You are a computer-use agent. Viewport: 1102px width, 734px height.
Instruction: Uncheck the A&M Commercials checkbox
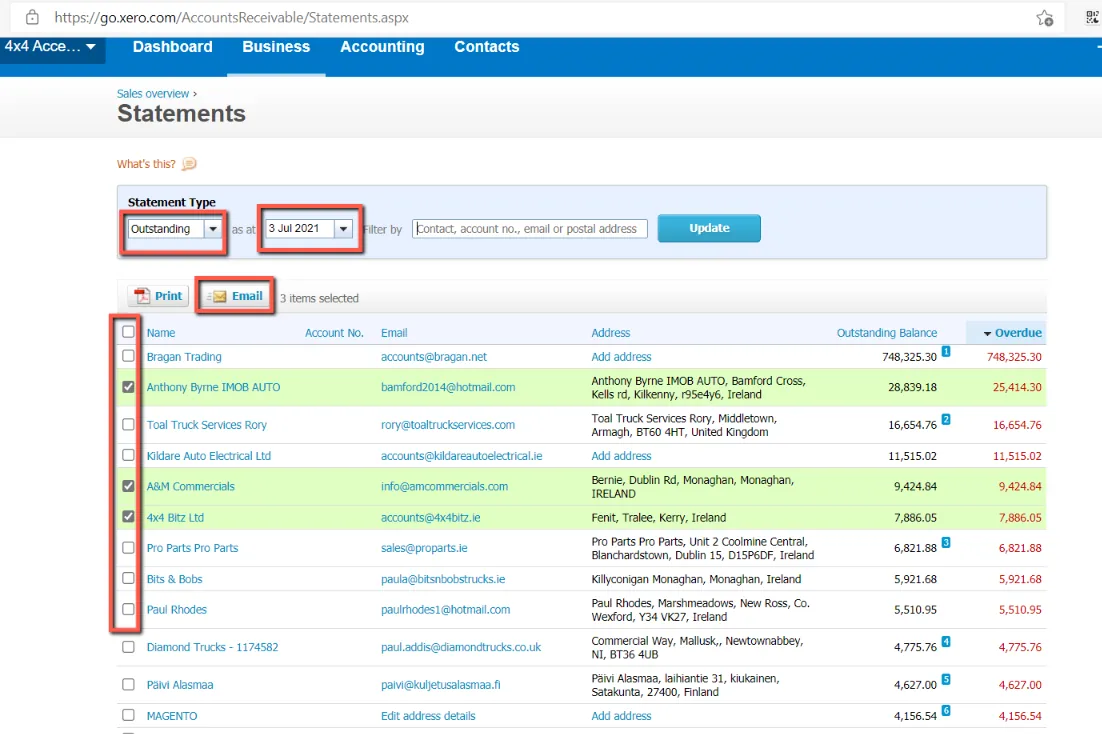click(128, 486)
